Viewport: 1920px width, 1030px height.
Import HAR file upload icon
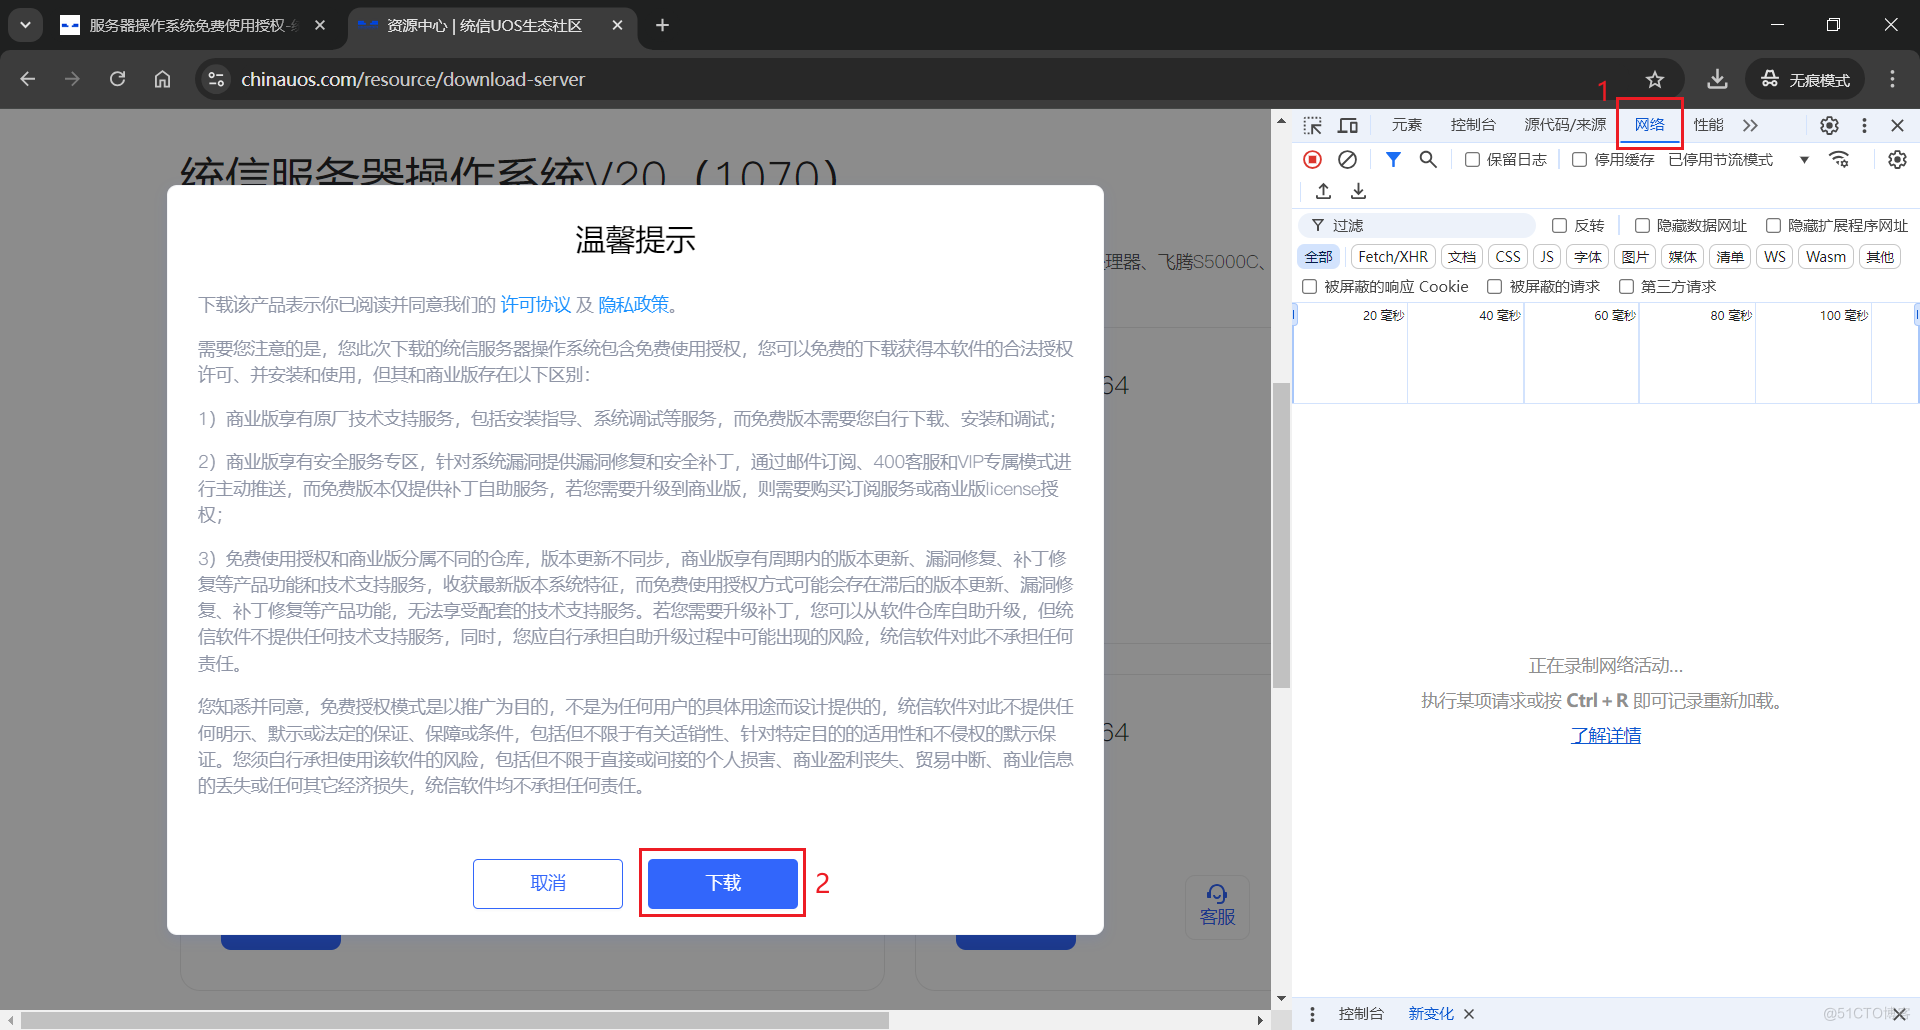pos(1323,190)
